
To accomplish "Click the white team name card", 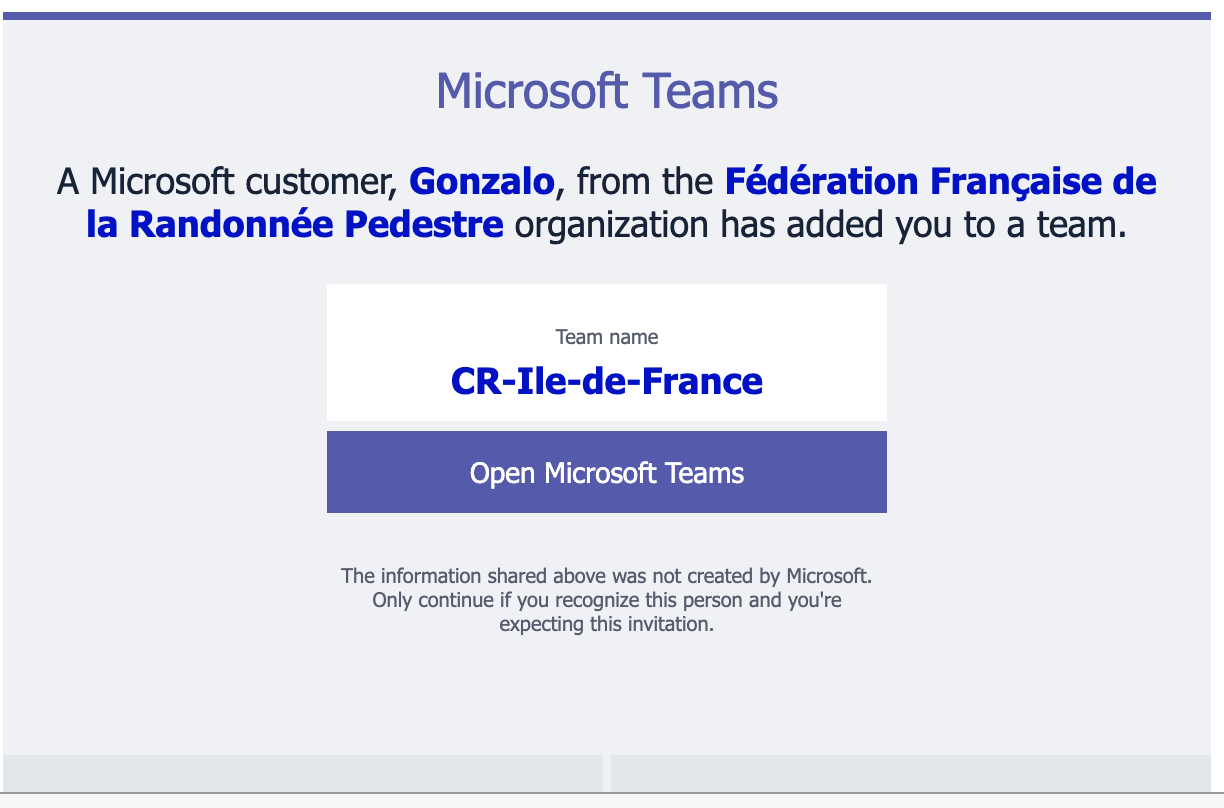I will (x=606, y=352).
